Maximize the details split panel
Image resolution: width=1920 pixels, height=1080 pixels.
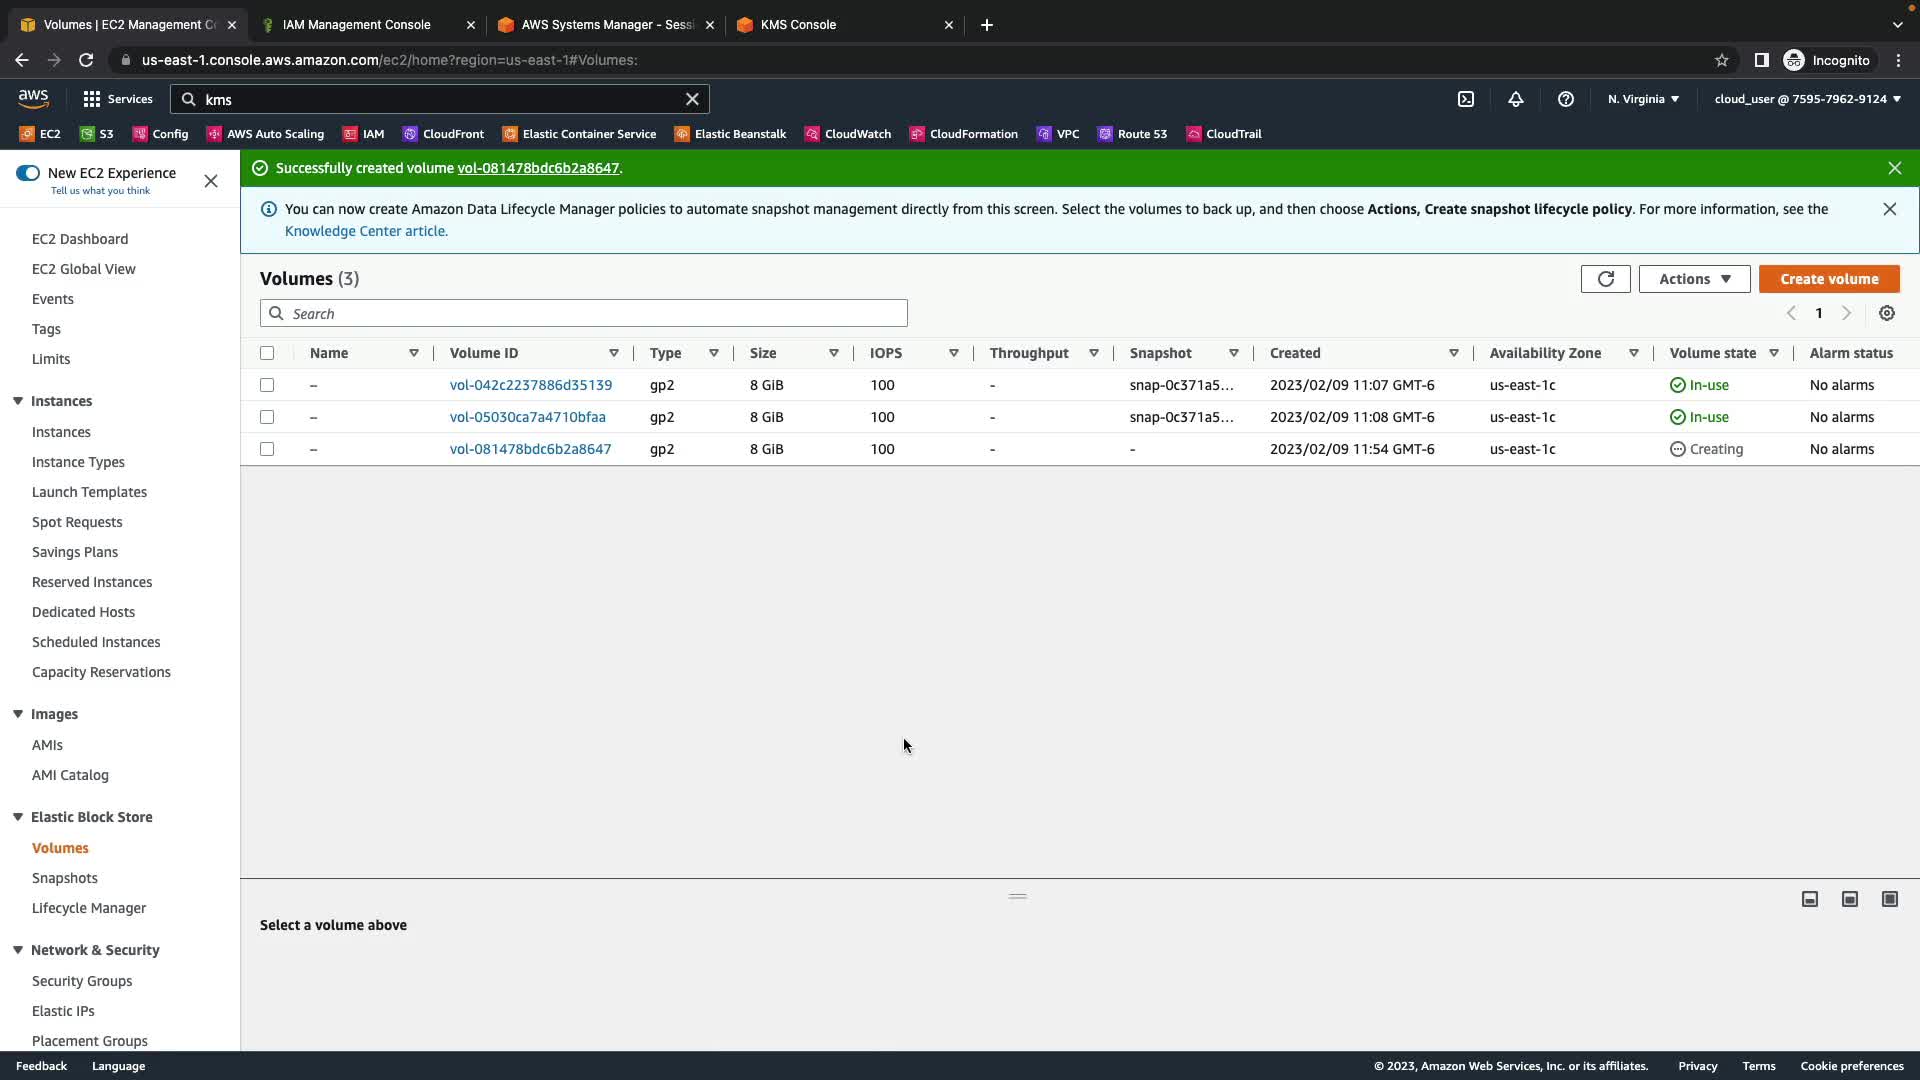[1889, 899]
